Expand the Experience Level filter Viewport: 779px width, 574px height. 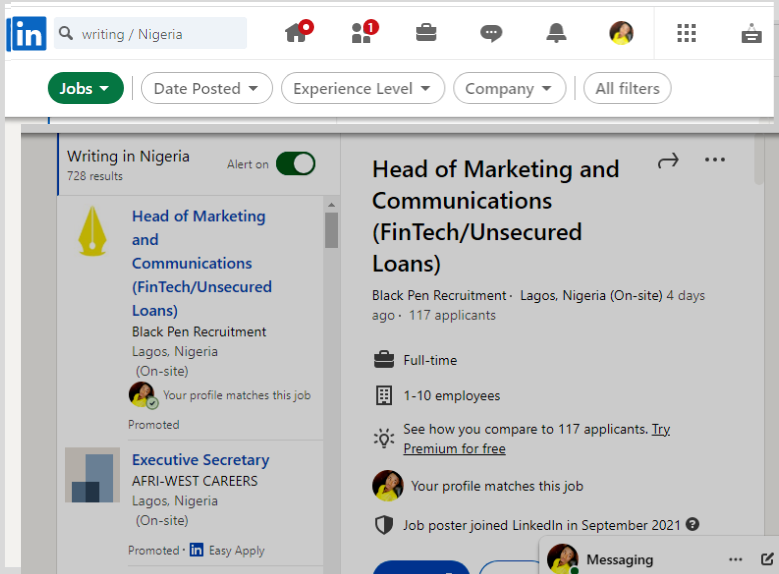pos(363,88)
